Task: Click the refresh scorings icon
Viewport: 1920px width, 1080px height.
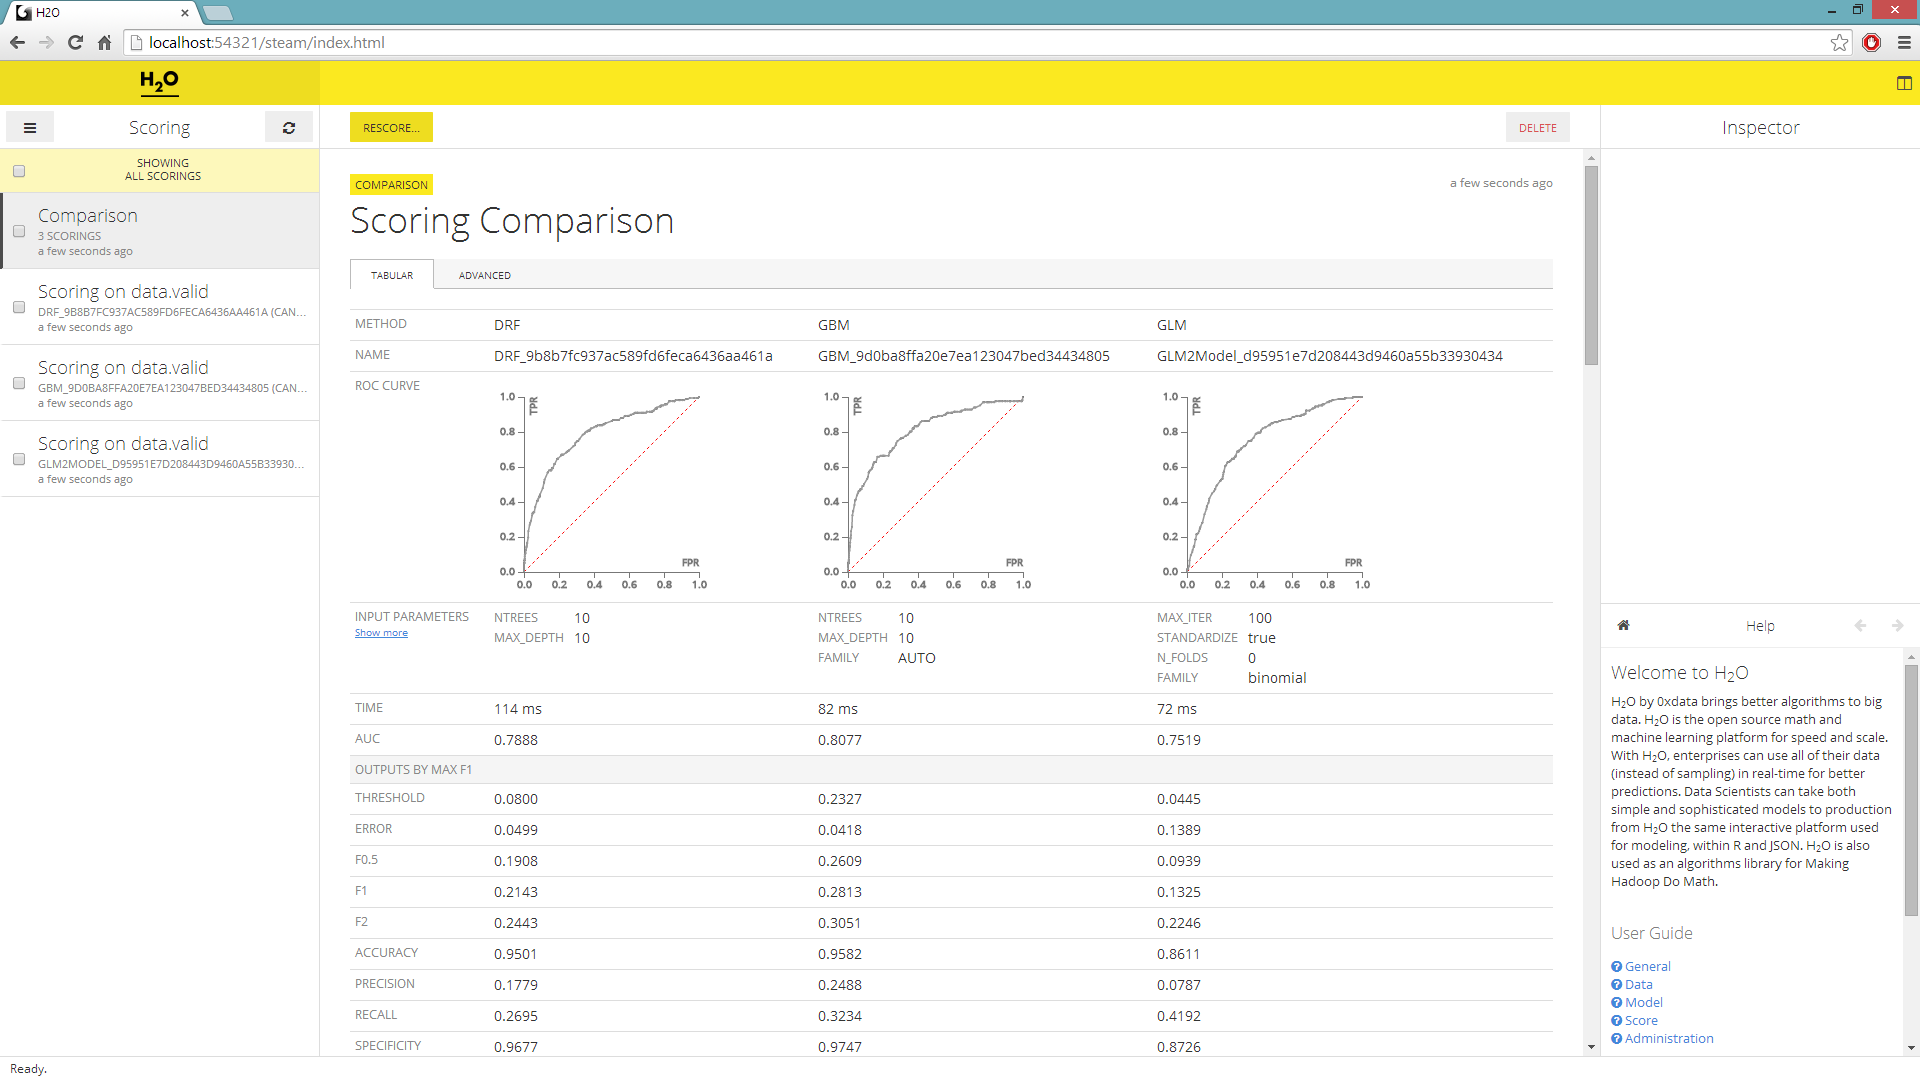Action: pyautogui.click(x=289, y=128)
